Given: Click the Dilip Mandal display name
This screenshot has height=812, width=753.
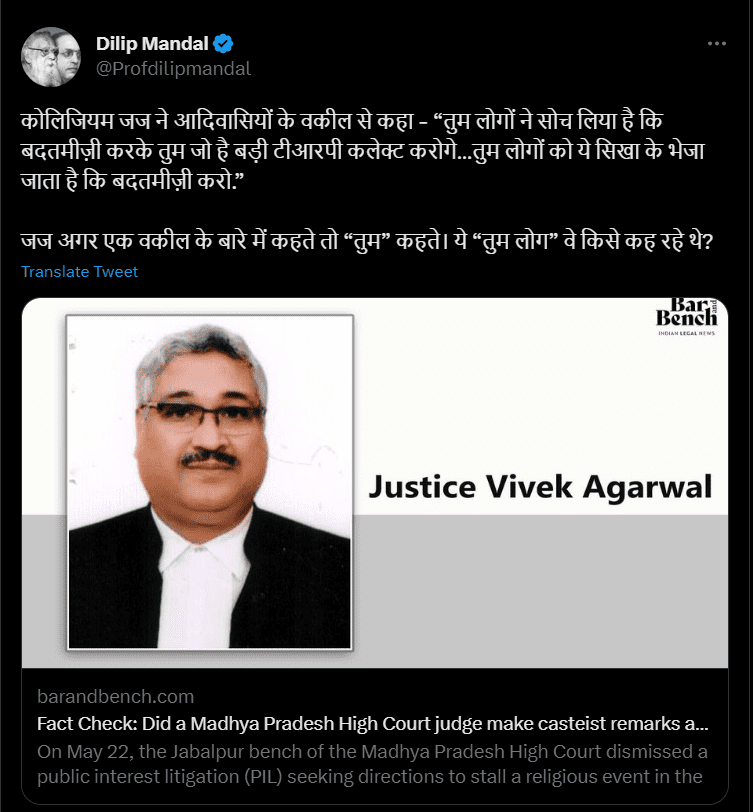Looking at the screenshot, I should (152, 44).
